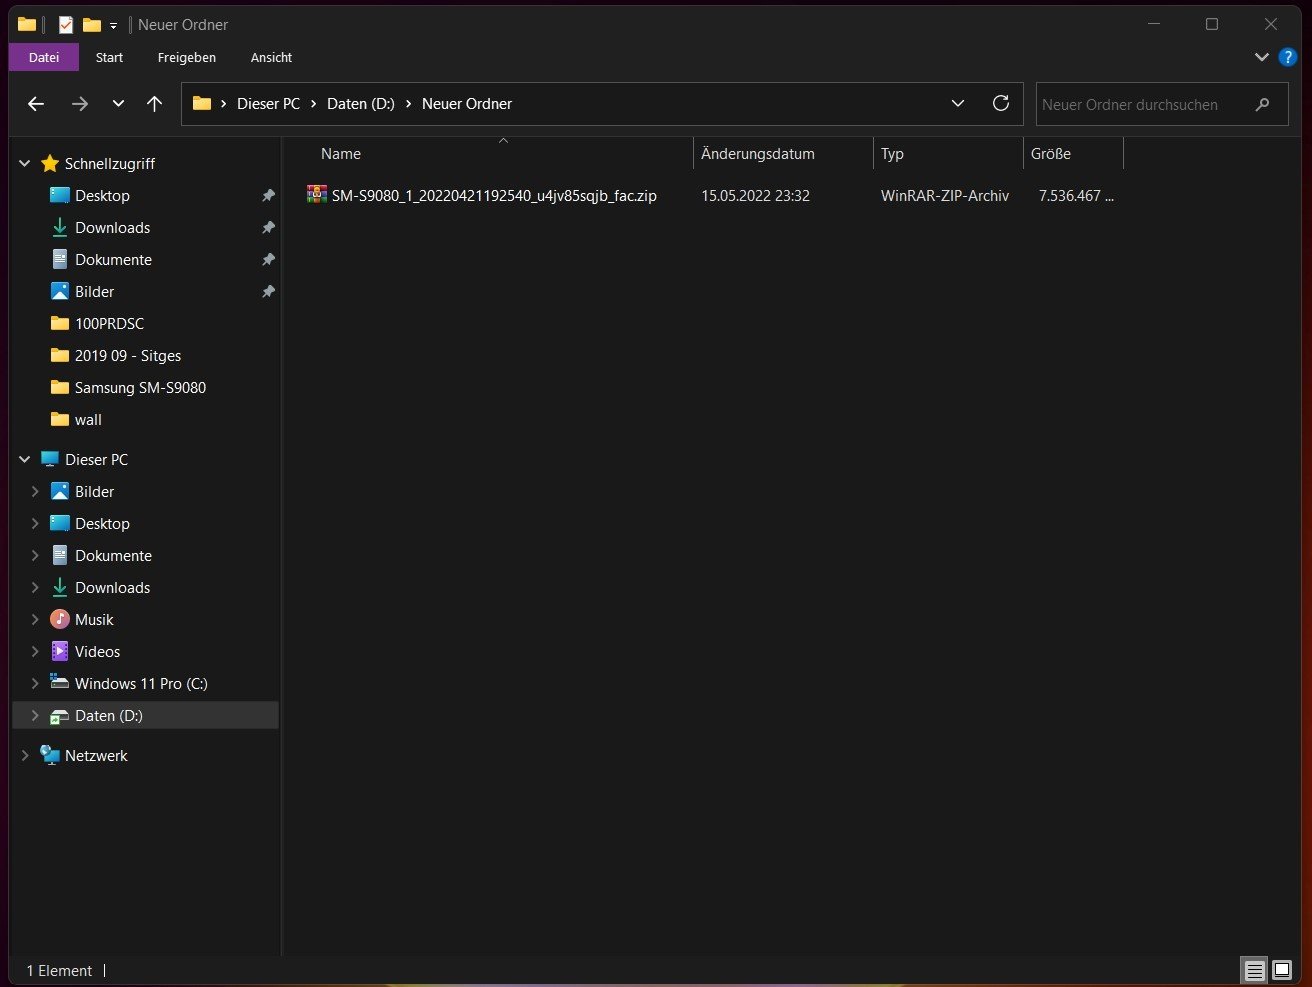Select the SM-S9080 zip archive file
Image resolution: width=1312 pixels, height=987 pixels.
[494, 196]
